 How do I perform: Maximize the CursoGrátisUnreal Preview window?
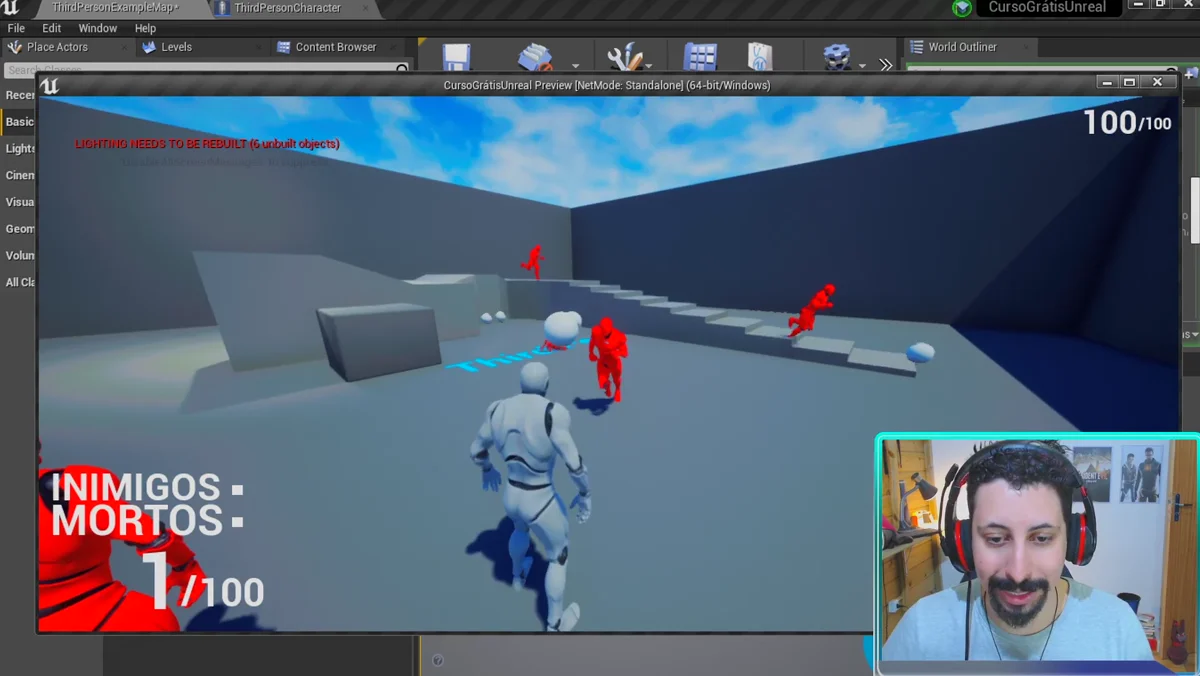click(1130, 83)
